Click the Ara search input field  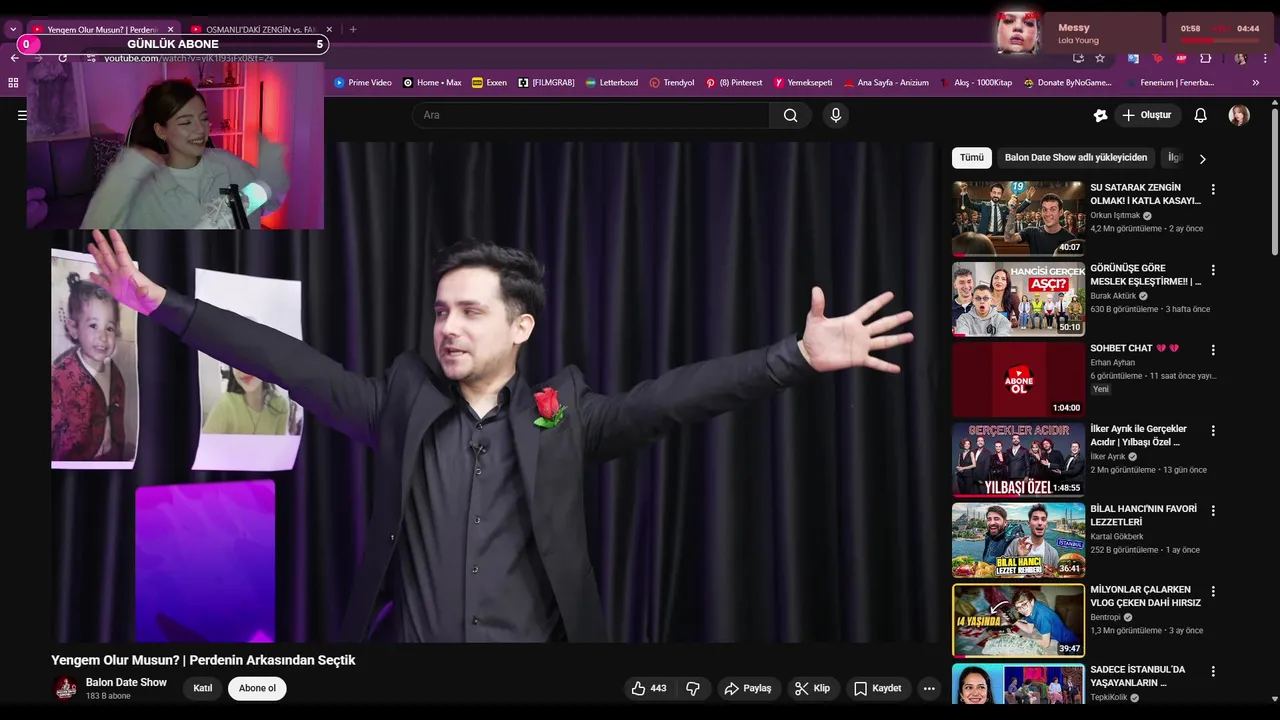[591, 115]
